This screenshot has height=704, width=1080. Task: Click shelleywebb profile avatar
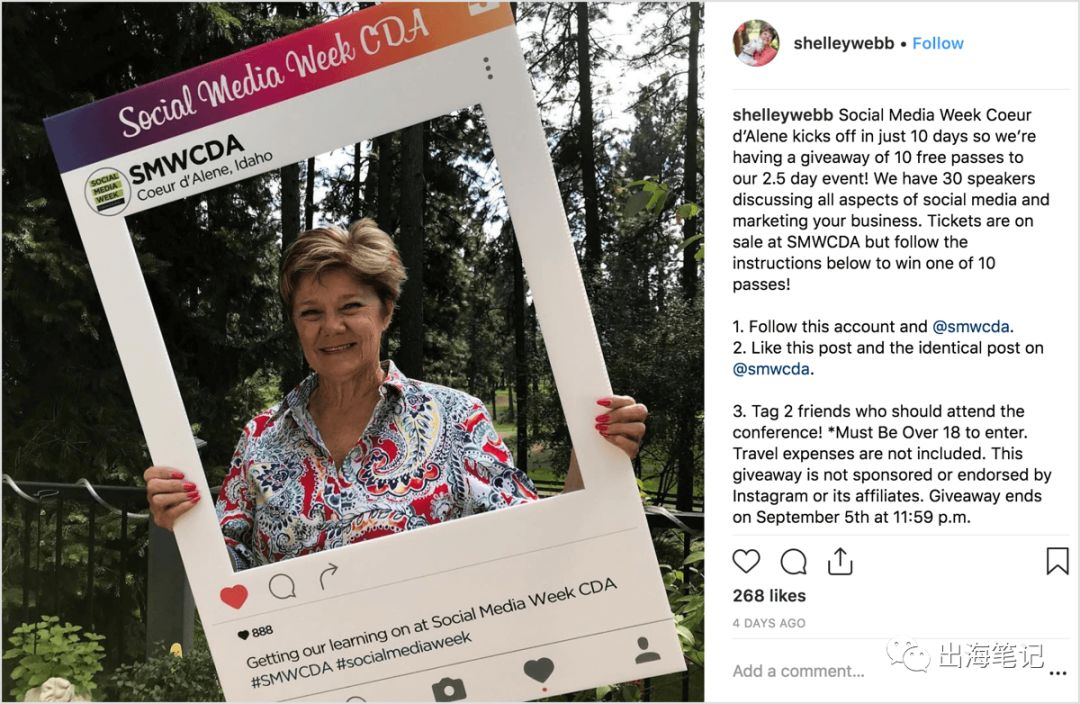[x=756, y=43]
